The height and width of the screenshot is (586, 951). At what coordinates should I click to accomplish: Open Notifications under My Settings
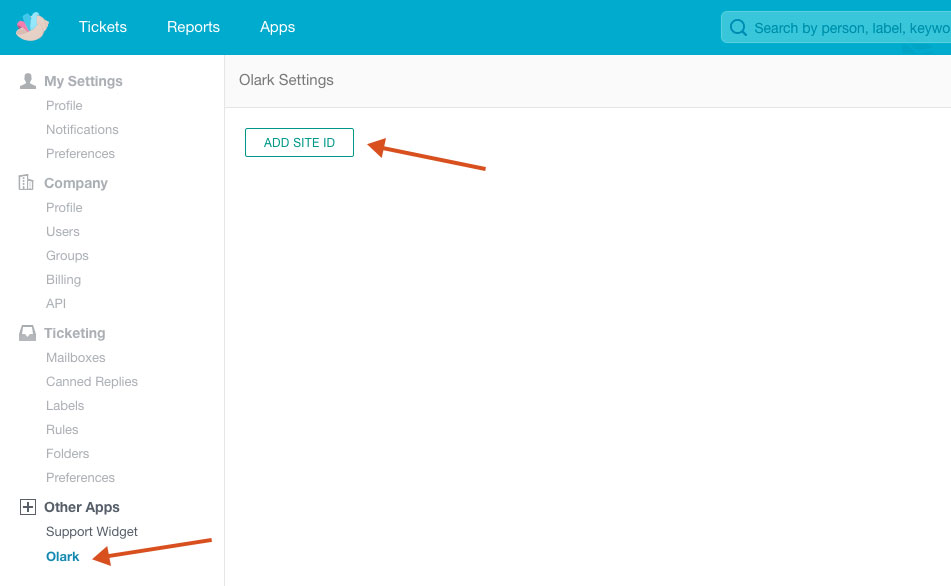tap(82, 129)
